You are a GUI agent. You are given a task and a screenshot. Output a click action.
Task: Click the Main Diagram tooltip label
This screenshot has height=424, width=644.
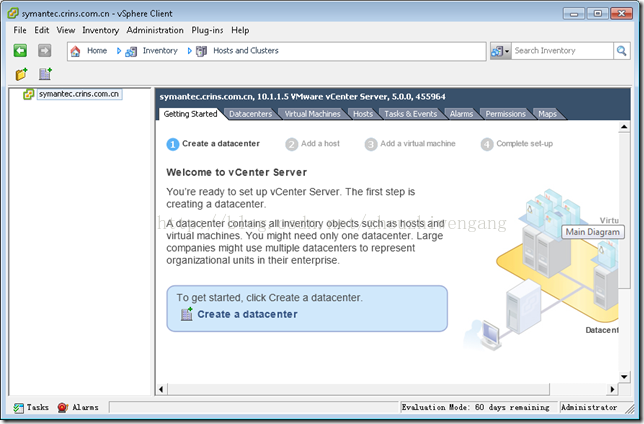[x=593, y=232]
